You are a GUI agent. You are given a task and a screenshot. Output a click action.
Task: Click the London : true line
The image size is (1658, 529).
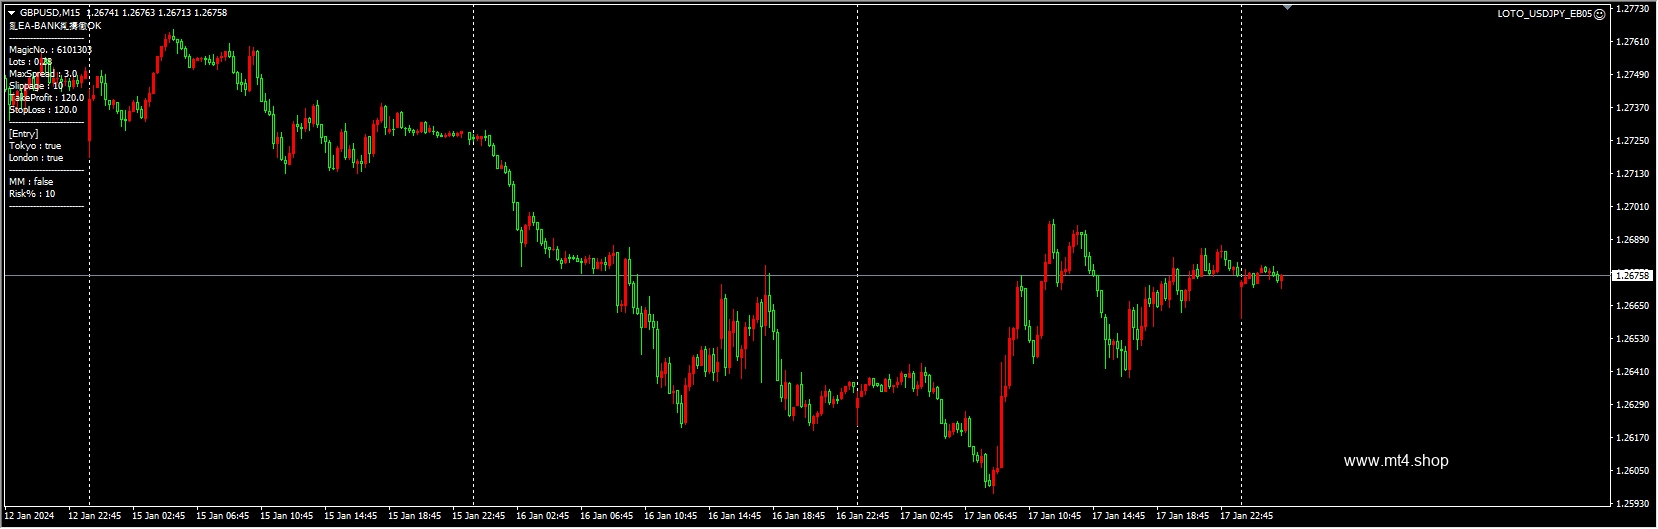pyautogui.click(x=36, y=158)
